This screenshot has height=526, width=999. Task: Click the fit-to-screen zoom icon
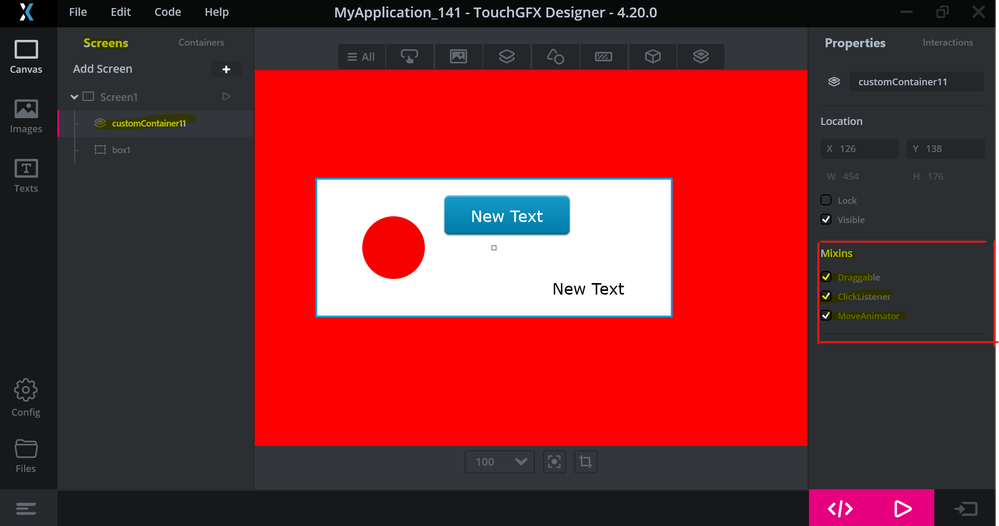[554, 462]
